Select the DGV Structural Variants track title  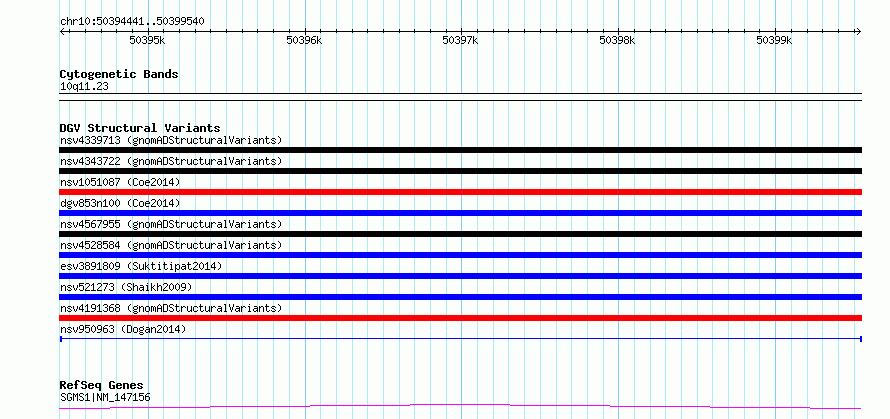pyautogui.click(x=140, y=128)
